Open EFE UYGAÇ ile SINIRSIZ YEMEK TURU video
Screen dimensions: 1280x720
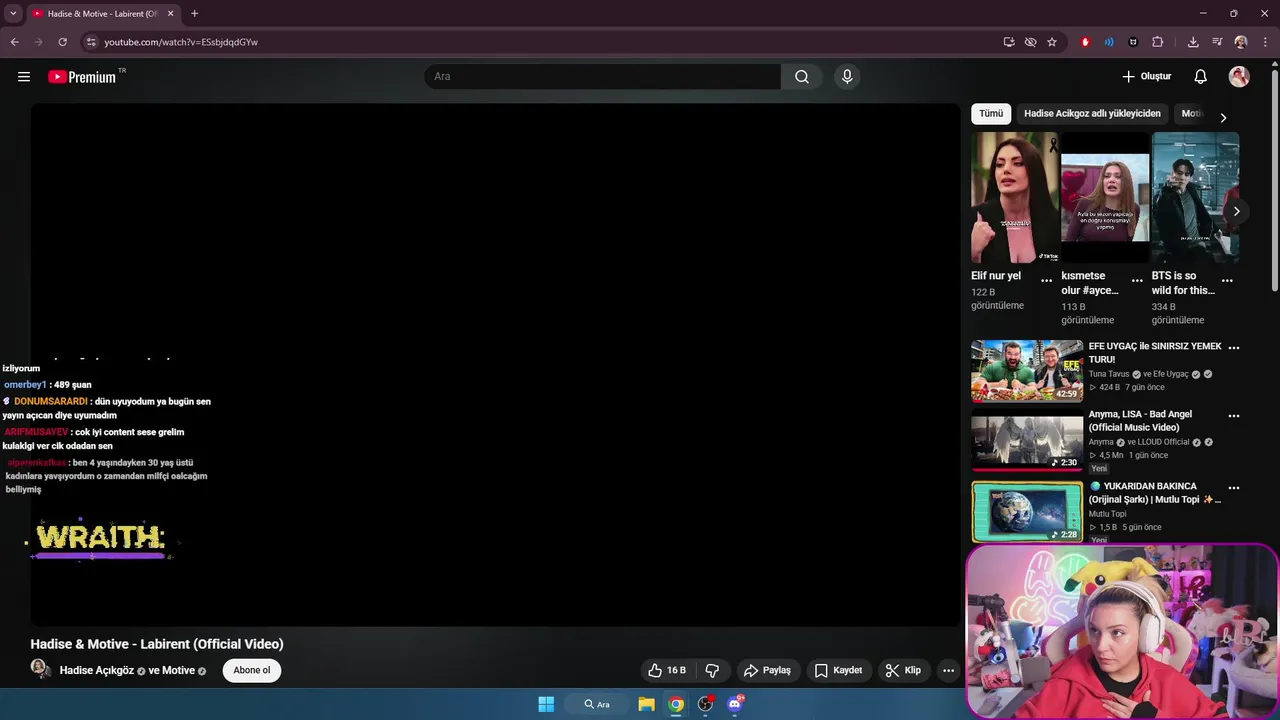[1155, 352]
